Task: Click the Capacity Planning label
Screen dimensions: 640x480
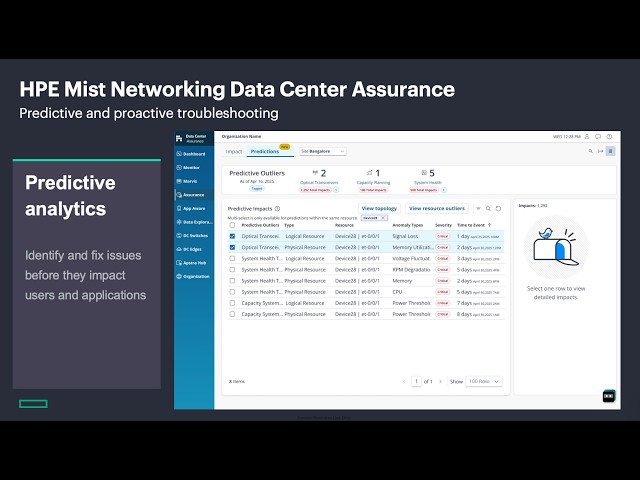Action: pos(373,182)
